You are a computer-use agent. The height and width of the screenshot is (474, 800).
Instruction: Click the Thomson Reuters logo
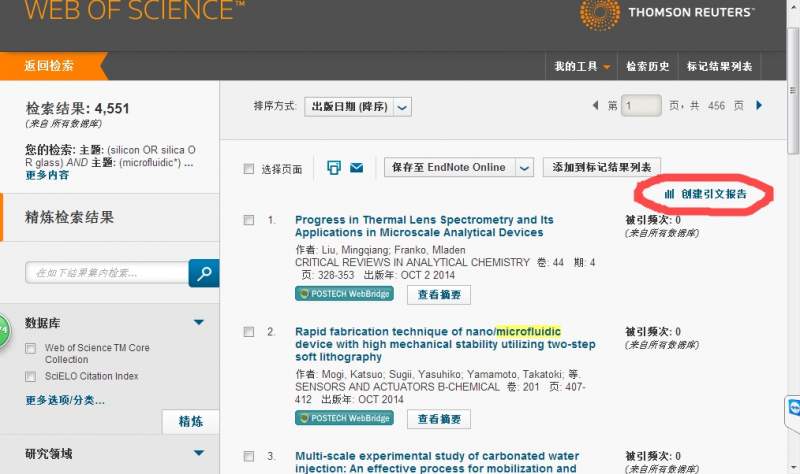pyautogui.click(x=666, y=13)
